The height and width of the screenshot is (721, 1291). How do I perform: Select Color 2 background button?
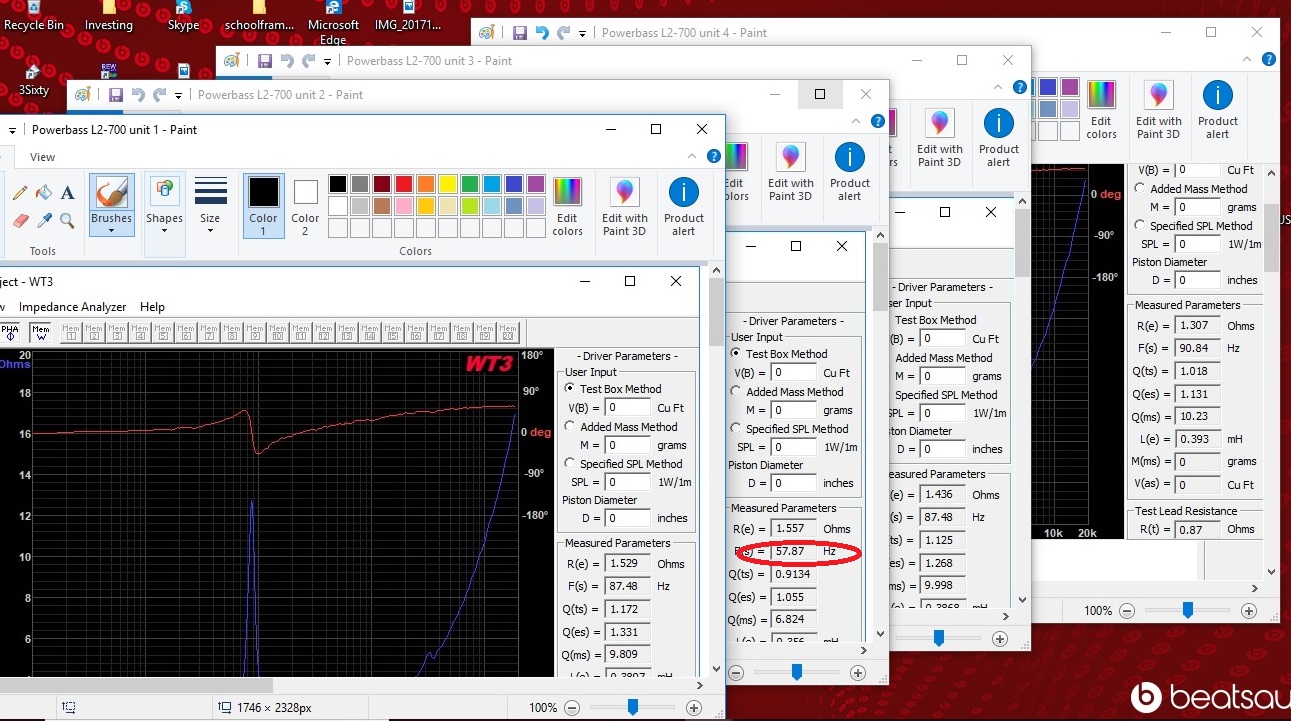coord(305,205)
